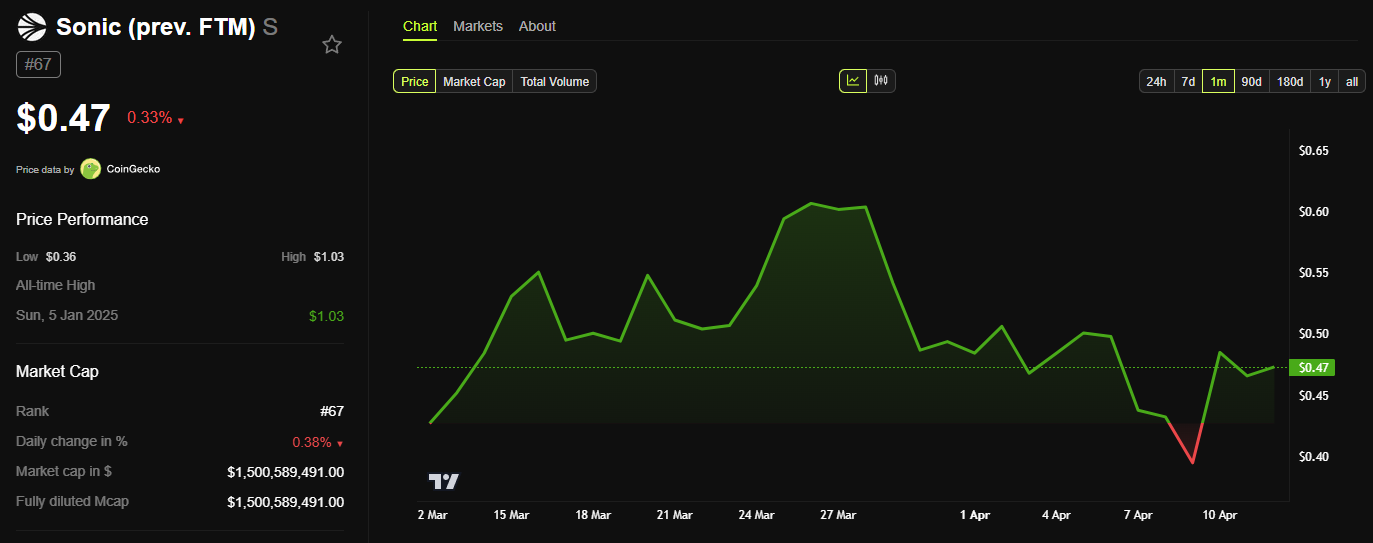Click the 2 Mar date axis label
This screenshot has height=543, width=1373.
(x=433, y=515)
